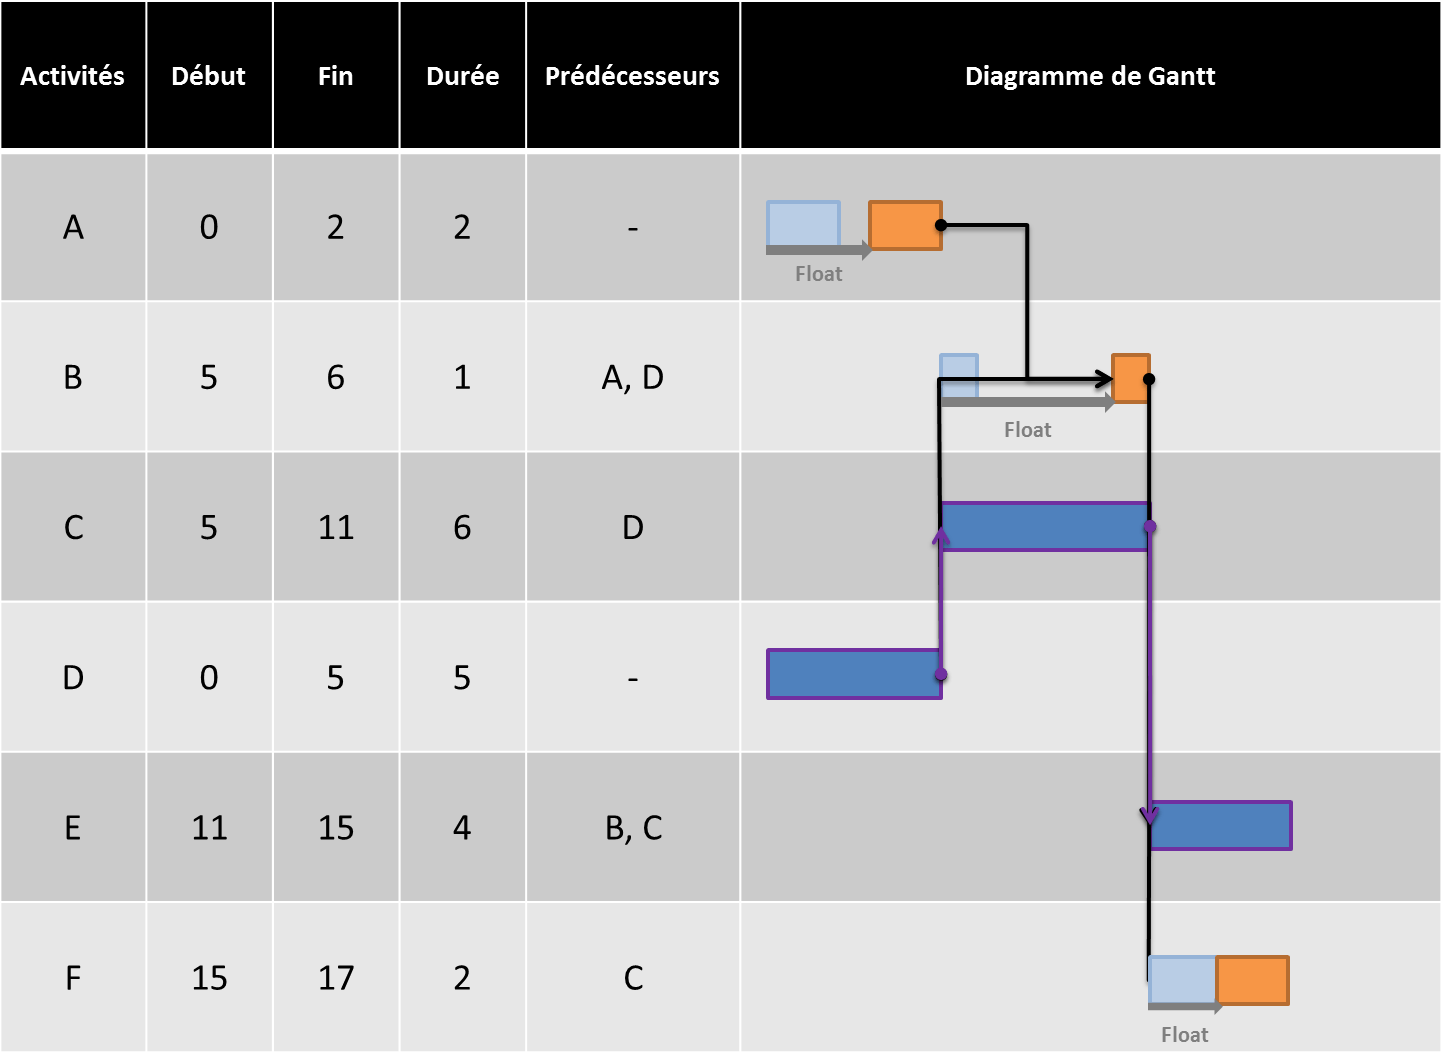Select the Début column header

209,76
